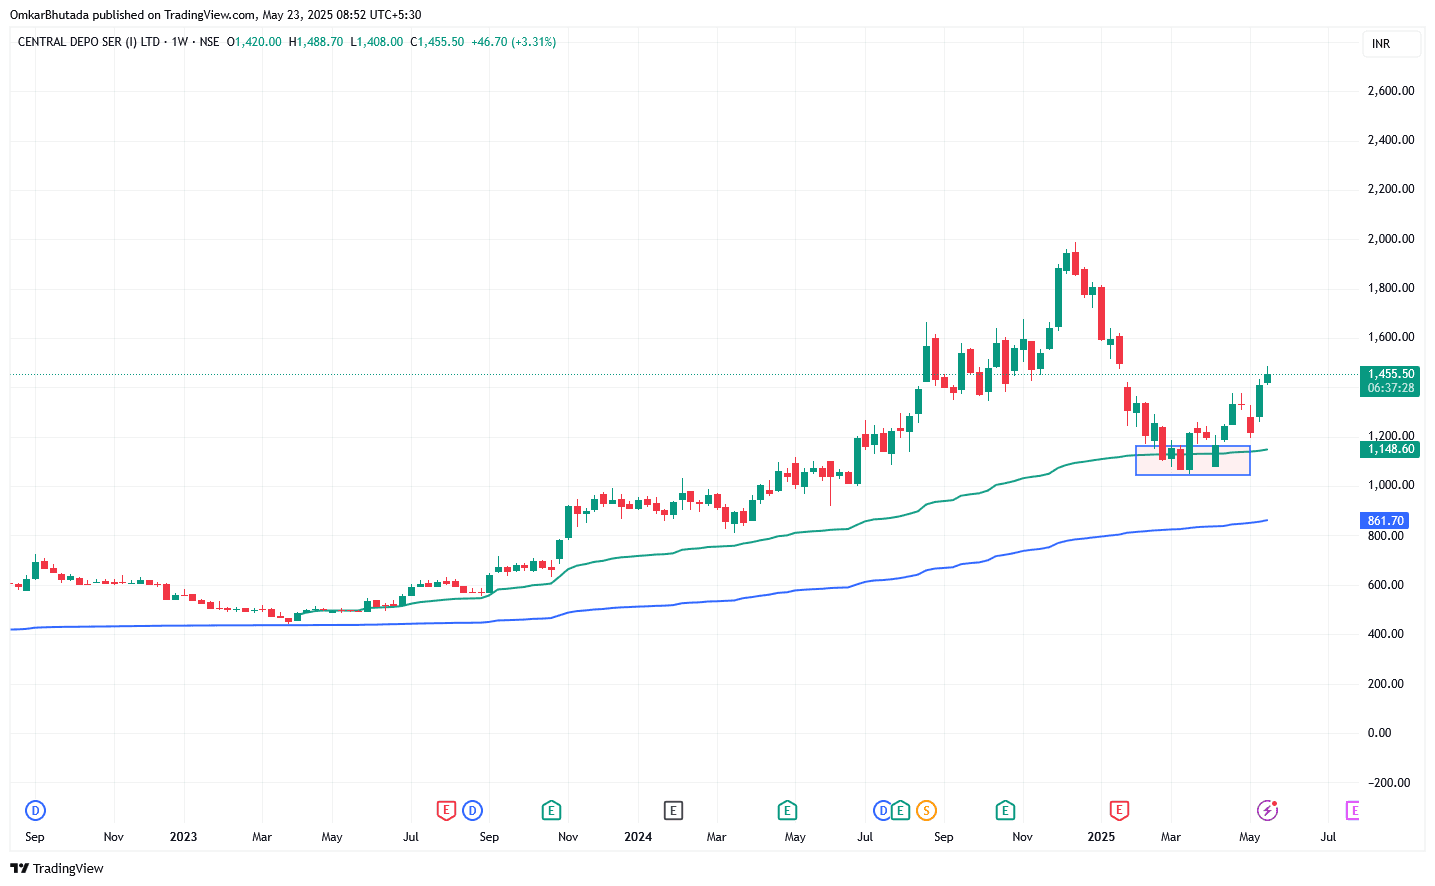Image resolution: width=1435 pixels, height=886 pixels.
Task: Open the green earnings E icon beside the orange S
Action: (900, 810)
